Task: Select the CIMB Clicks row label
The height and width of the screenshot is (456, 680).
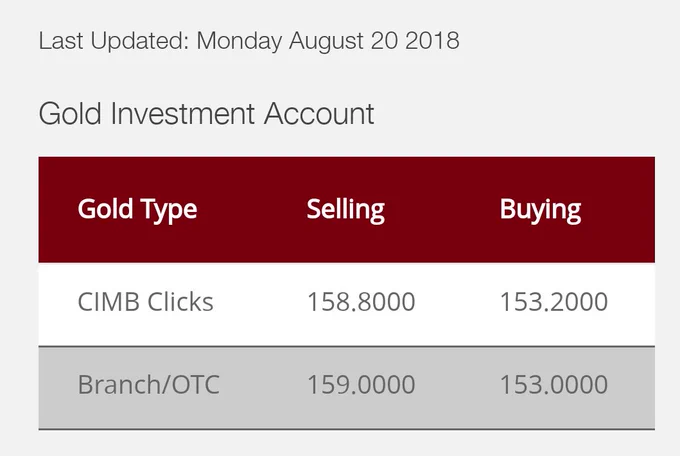Action: 146,302
